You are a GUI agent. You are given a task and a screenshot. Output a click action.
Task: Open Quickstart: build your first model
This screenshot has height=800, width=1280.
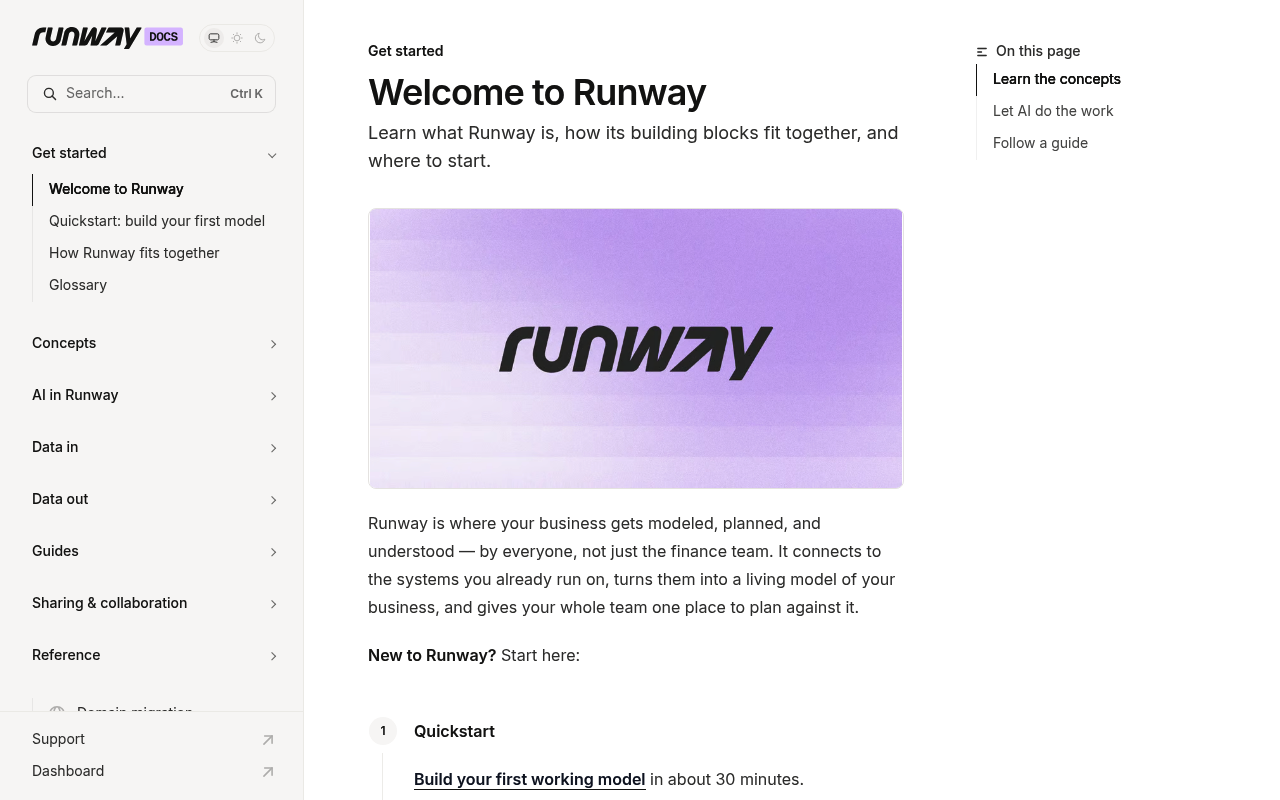157,221
